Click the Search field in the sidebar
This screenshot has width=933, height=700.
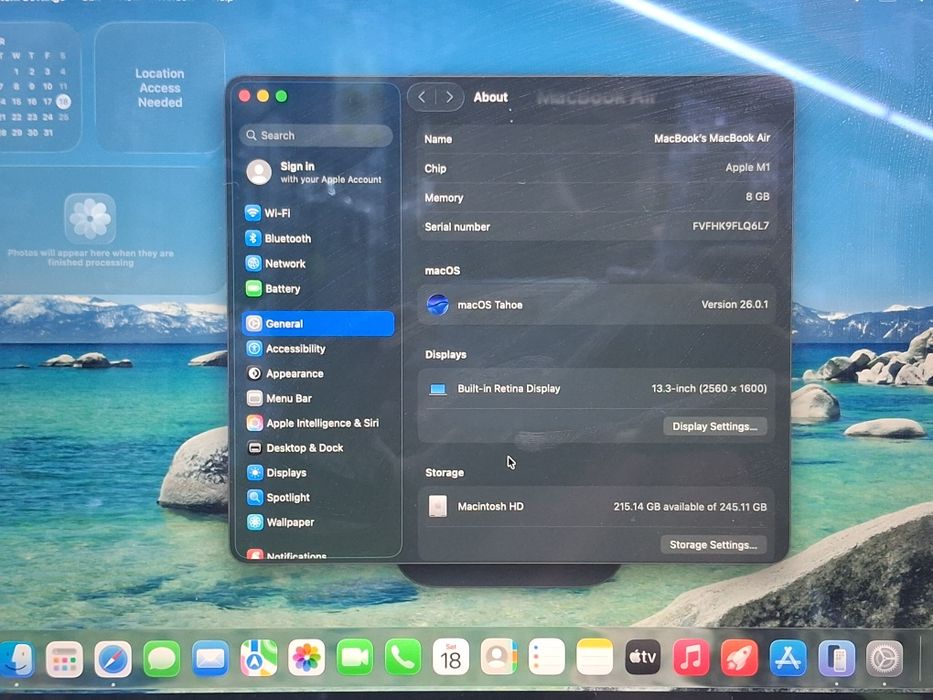(x=316, y=136)
